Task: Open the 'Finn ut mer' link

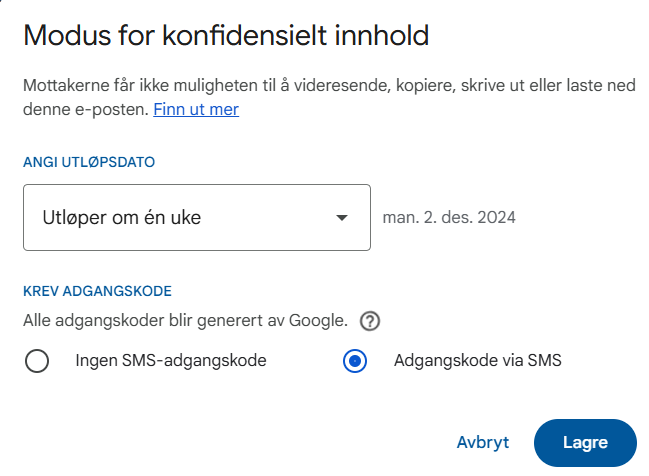Action: [x=196, y=109]
